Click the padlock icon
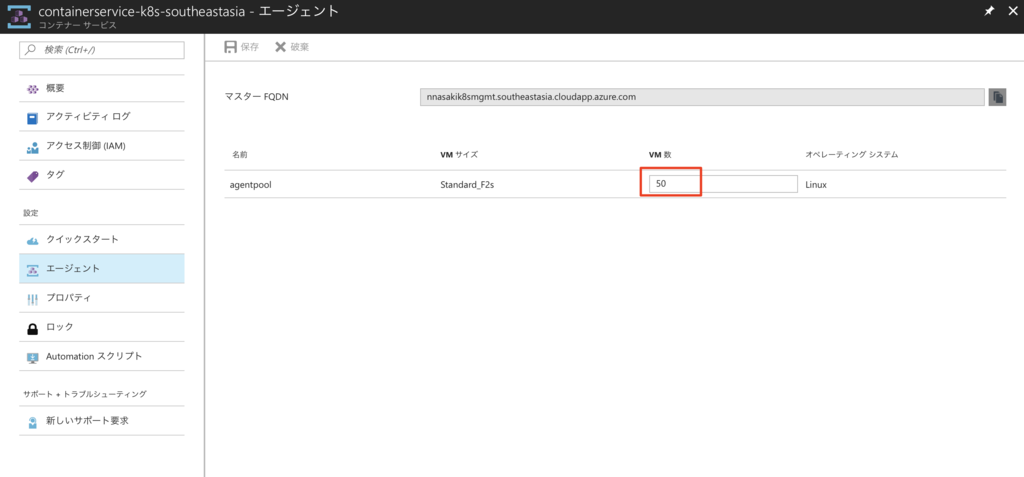 click(33, 328)
